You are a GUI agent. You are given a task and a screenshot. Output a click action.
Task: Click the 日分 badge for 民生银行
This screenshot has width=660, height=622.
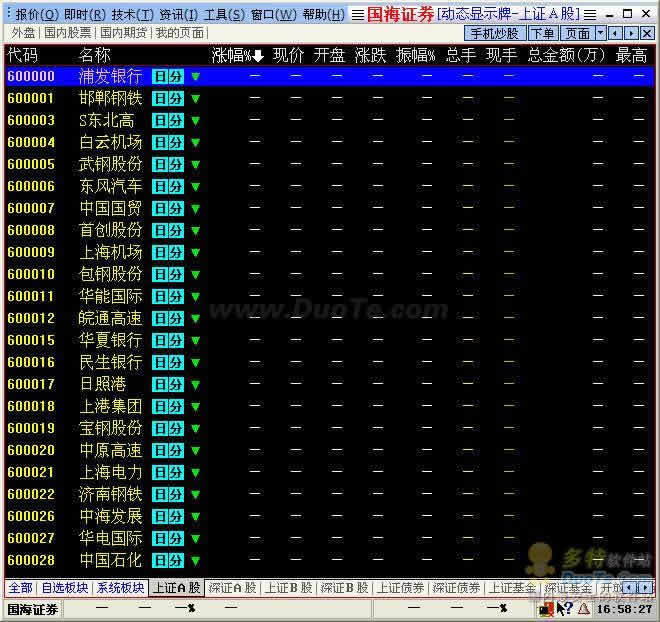[x=168, y=362]
